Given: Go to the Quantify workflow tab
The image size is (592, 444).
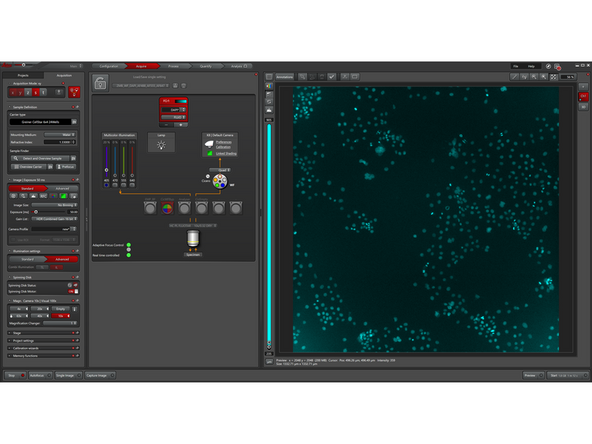Looking at the screenshot, I should click(x=206, y=66).
